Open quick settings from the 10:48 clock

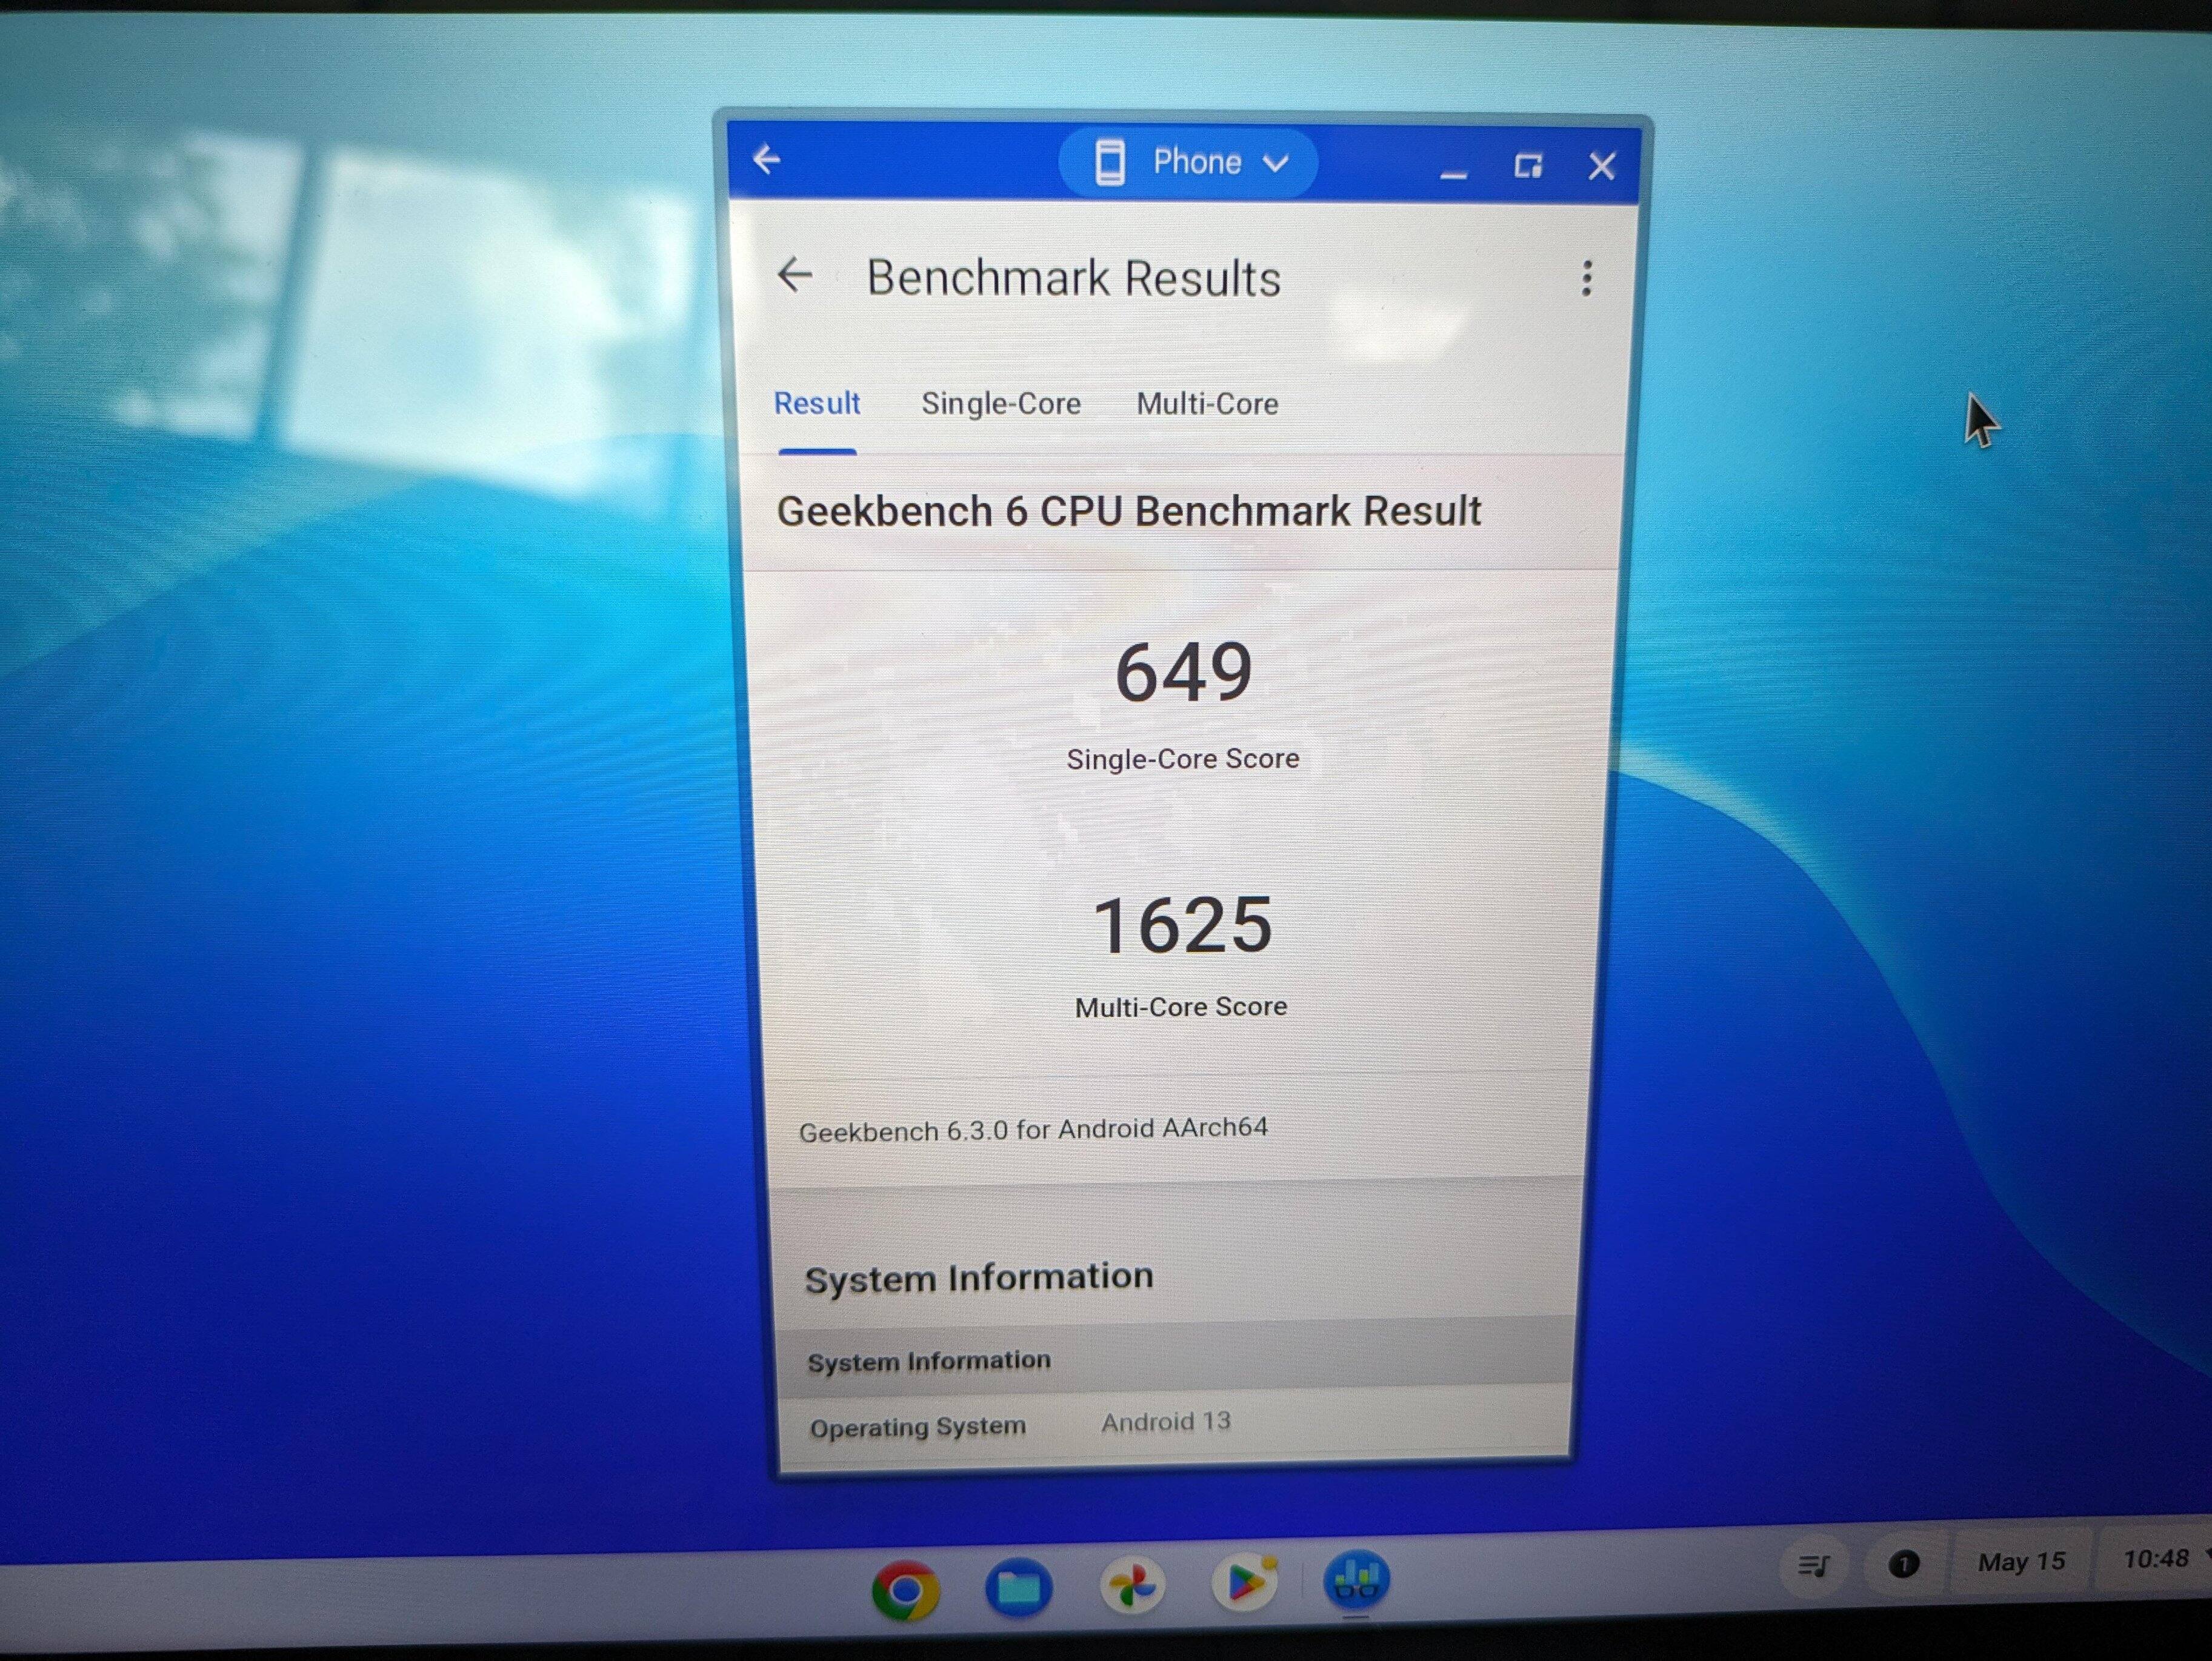pos(2156,1559)
